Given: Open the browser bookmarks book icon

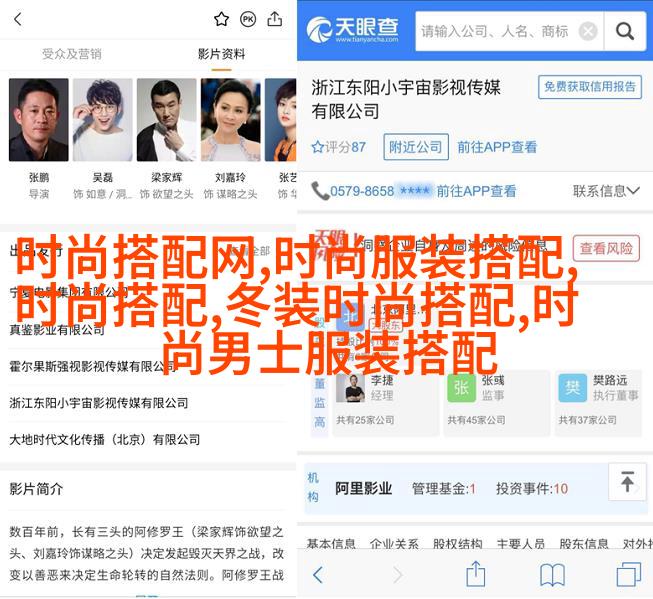Looking at the screenshot, I should 552,575.
